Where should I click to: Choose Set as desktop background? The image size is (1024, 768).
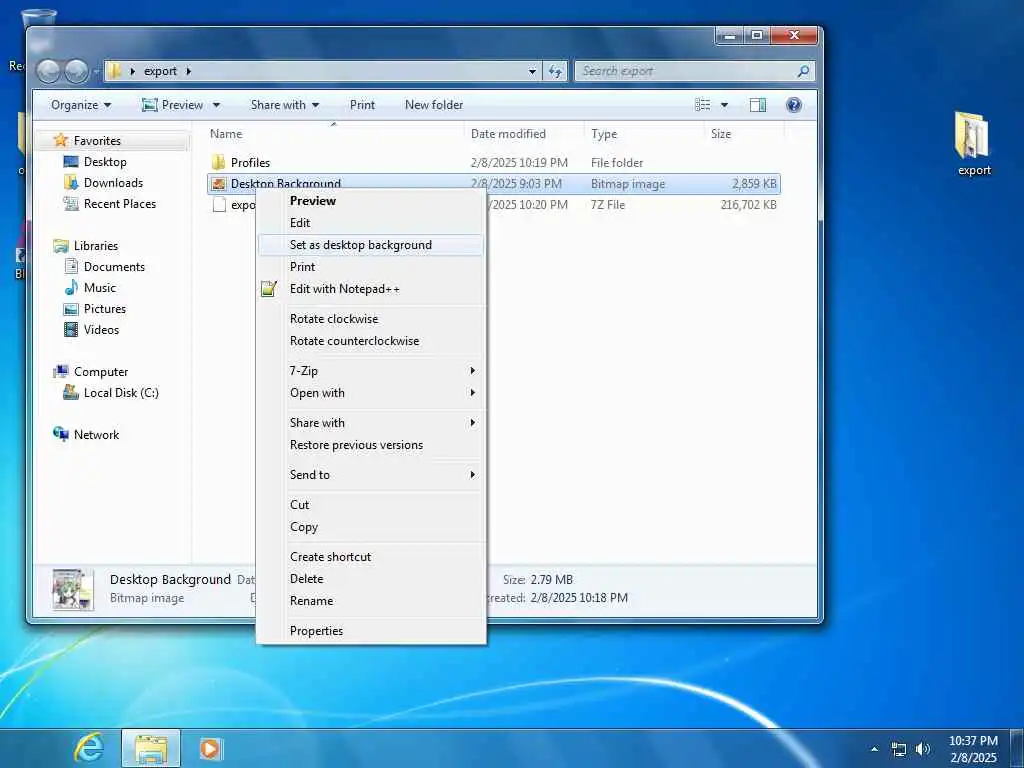(371, 245)
